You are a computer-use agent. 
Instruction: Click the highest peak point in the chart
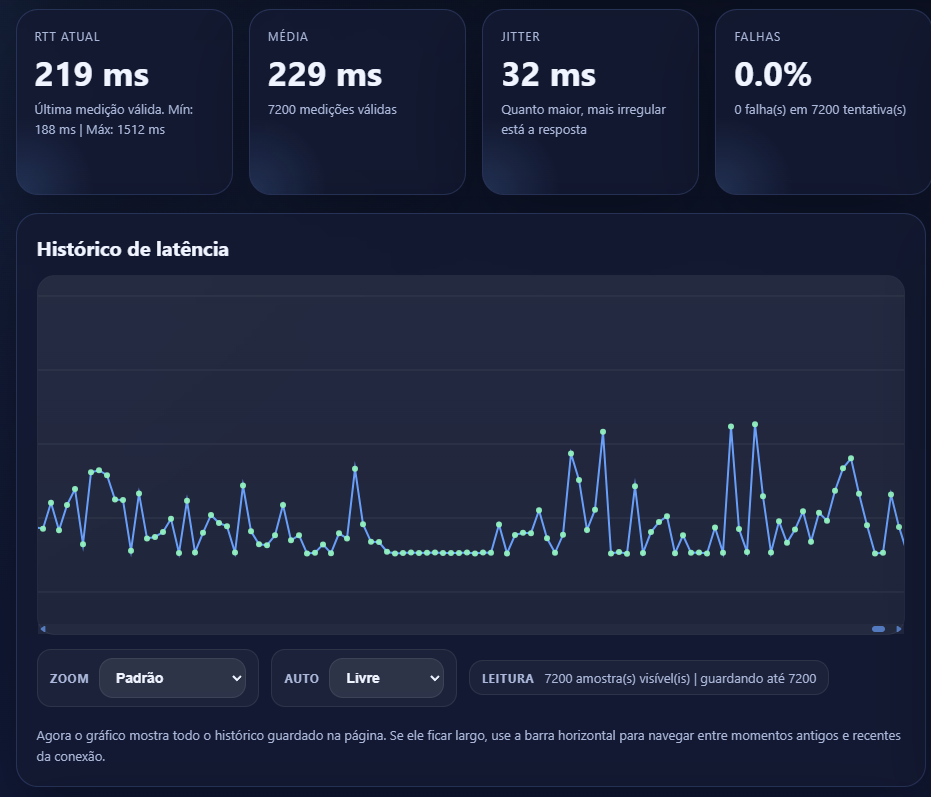[755, 424]
